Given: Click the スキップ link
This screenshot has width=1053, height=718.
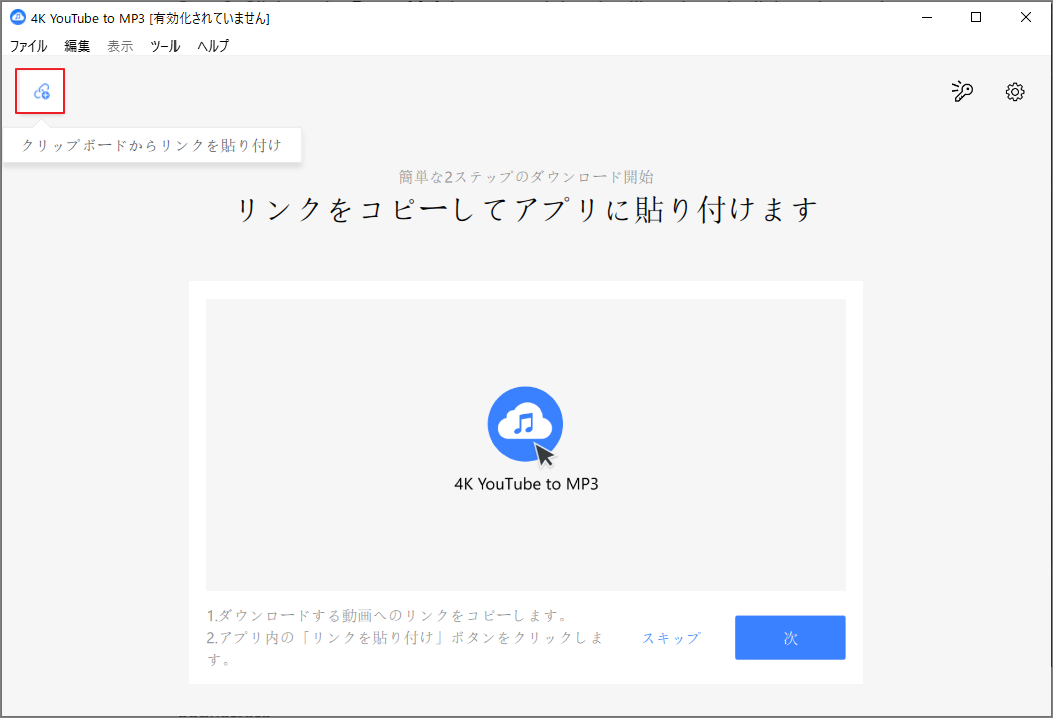Looking at the screenshot, I should click(x=671, y=637).
